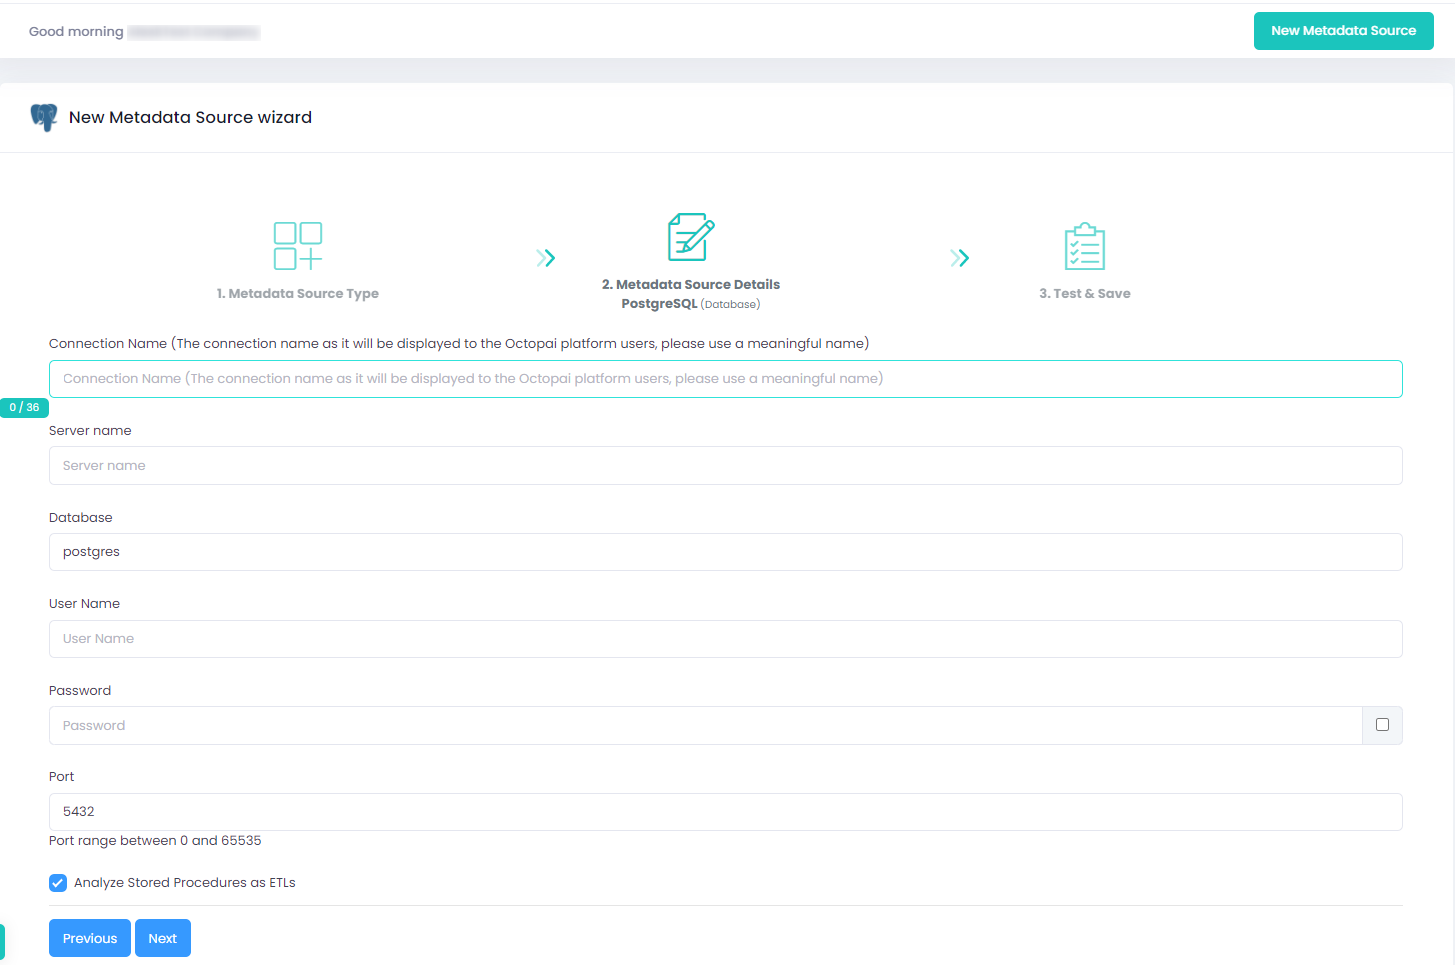Select step 2. Metadata Source Details label
The height and width of the screenshot is (965, 1455).
pyautogui.click(x=691, y=285)
